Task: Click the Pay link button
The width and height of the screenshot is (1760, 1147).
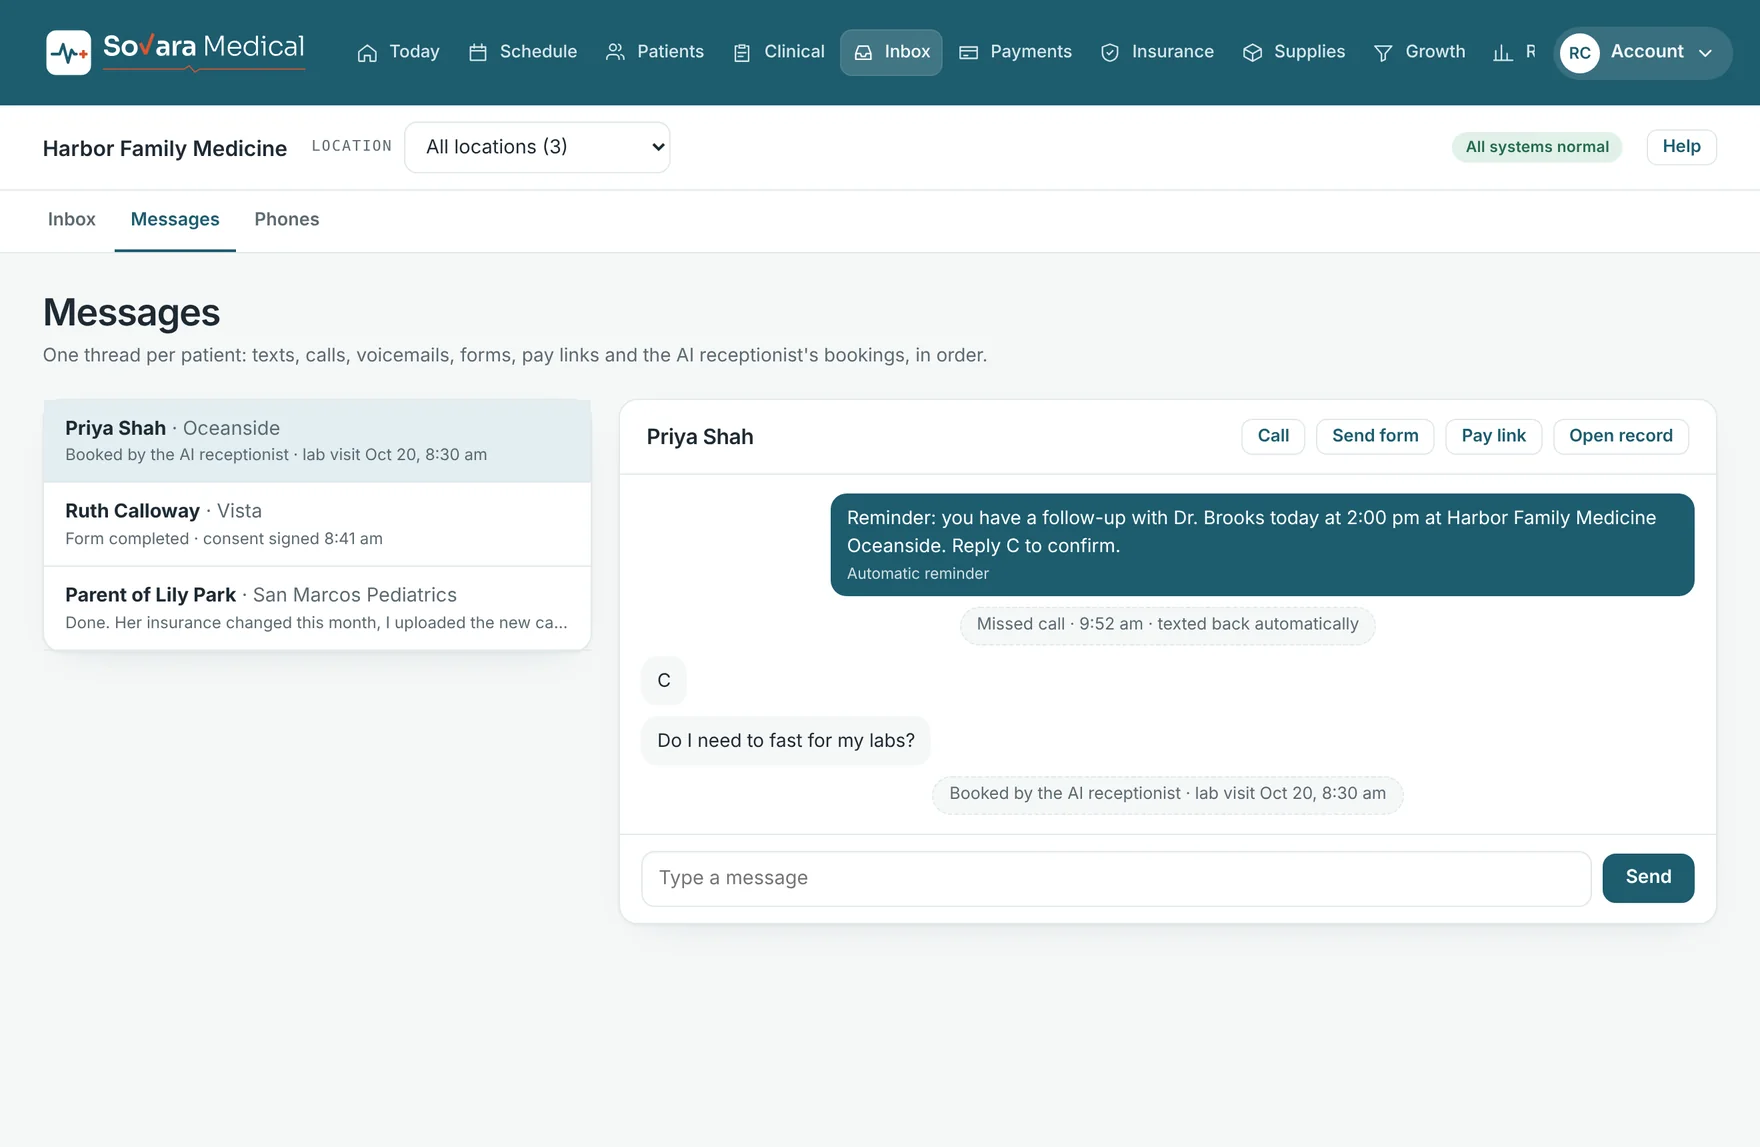Action: click(x=1493, y=436)
